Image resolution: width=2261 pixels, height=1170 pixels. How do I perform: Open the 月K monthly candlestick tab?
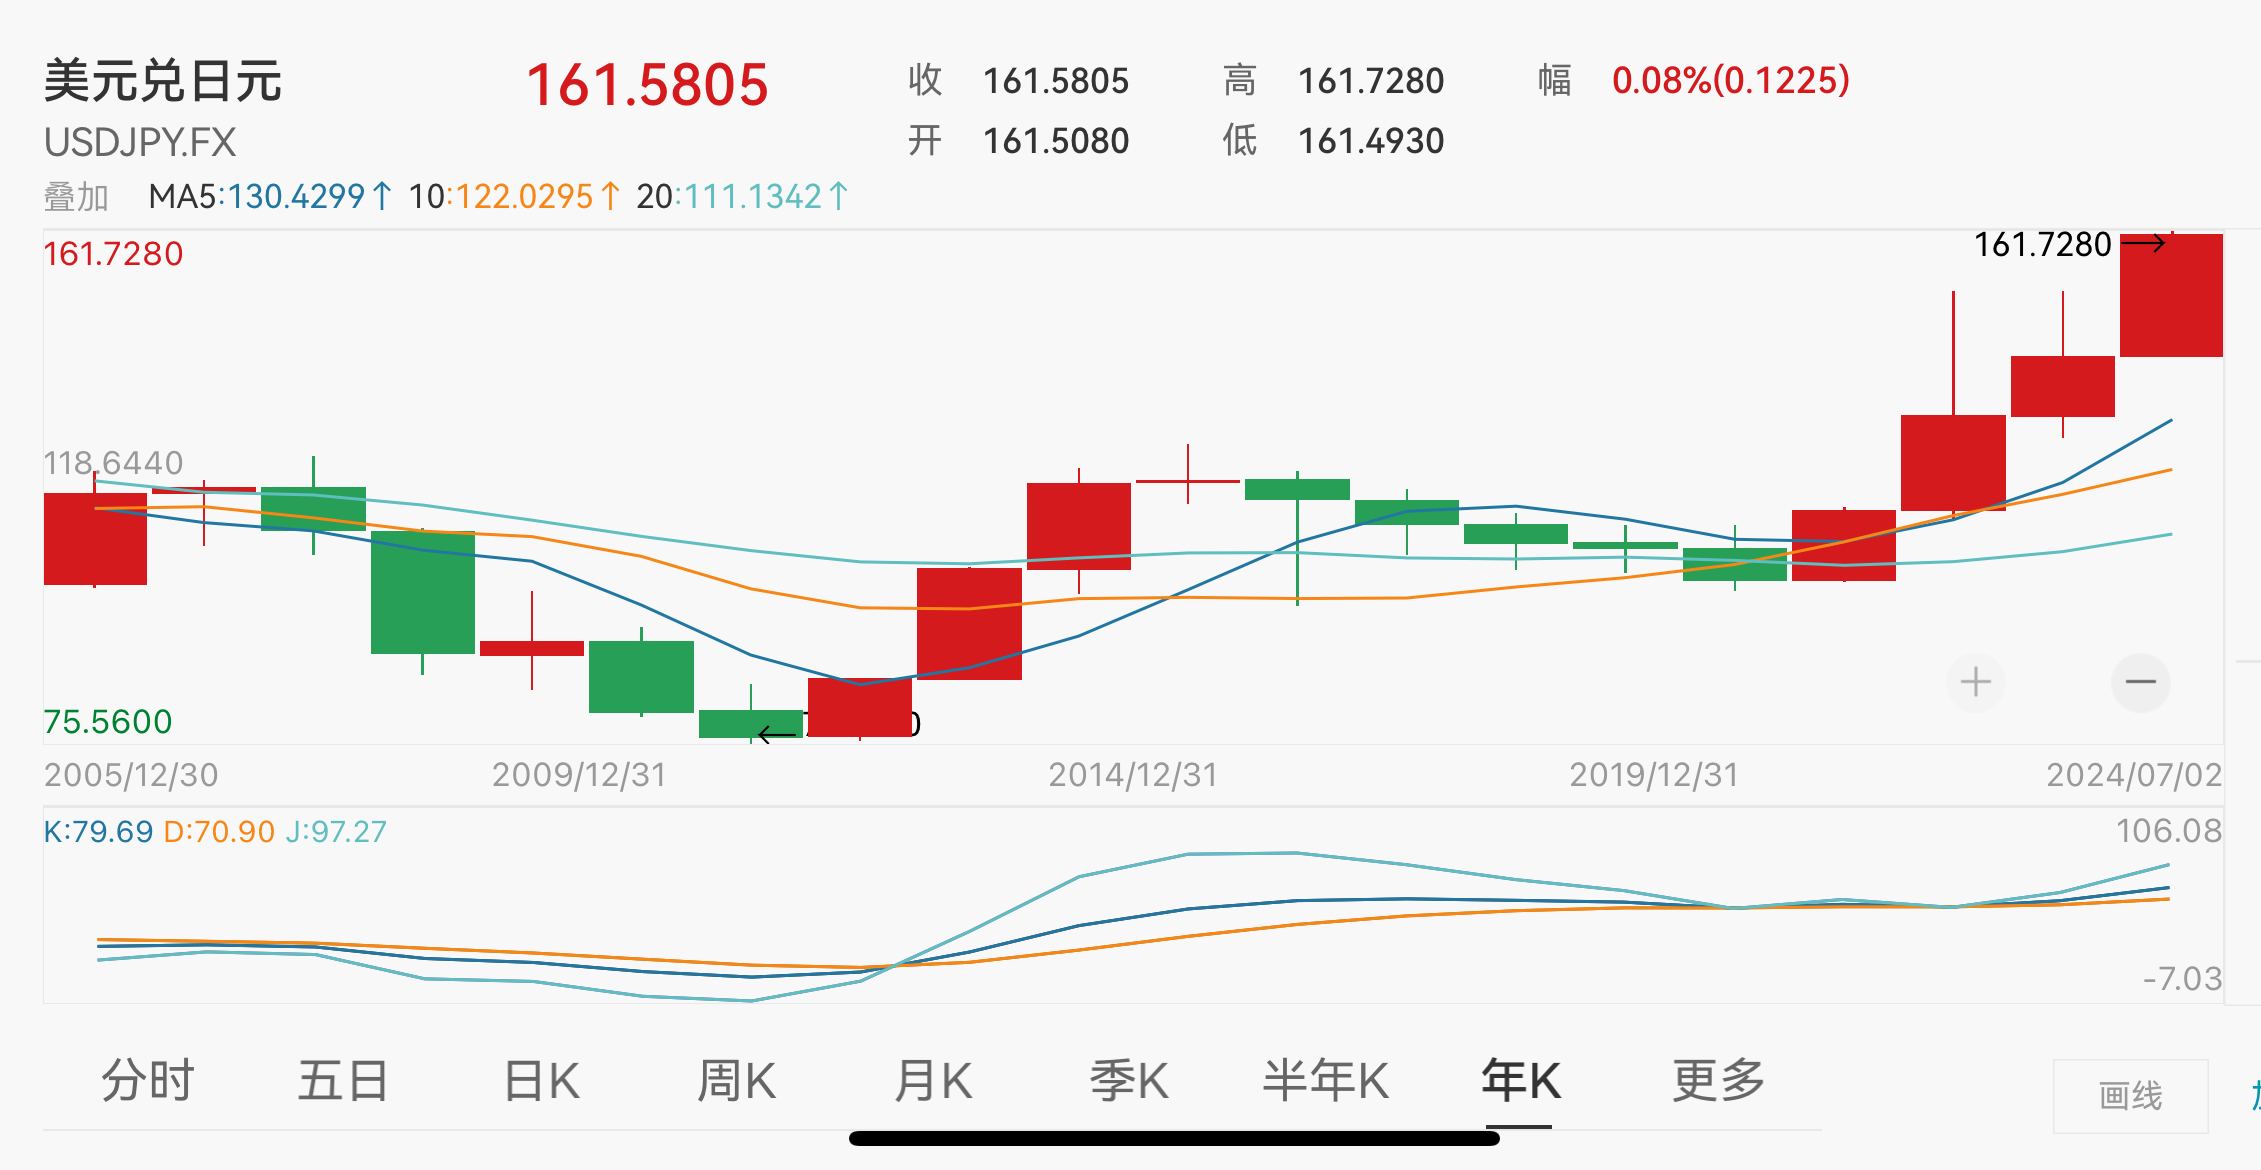pyautogui.click(x=933, y=1081)
